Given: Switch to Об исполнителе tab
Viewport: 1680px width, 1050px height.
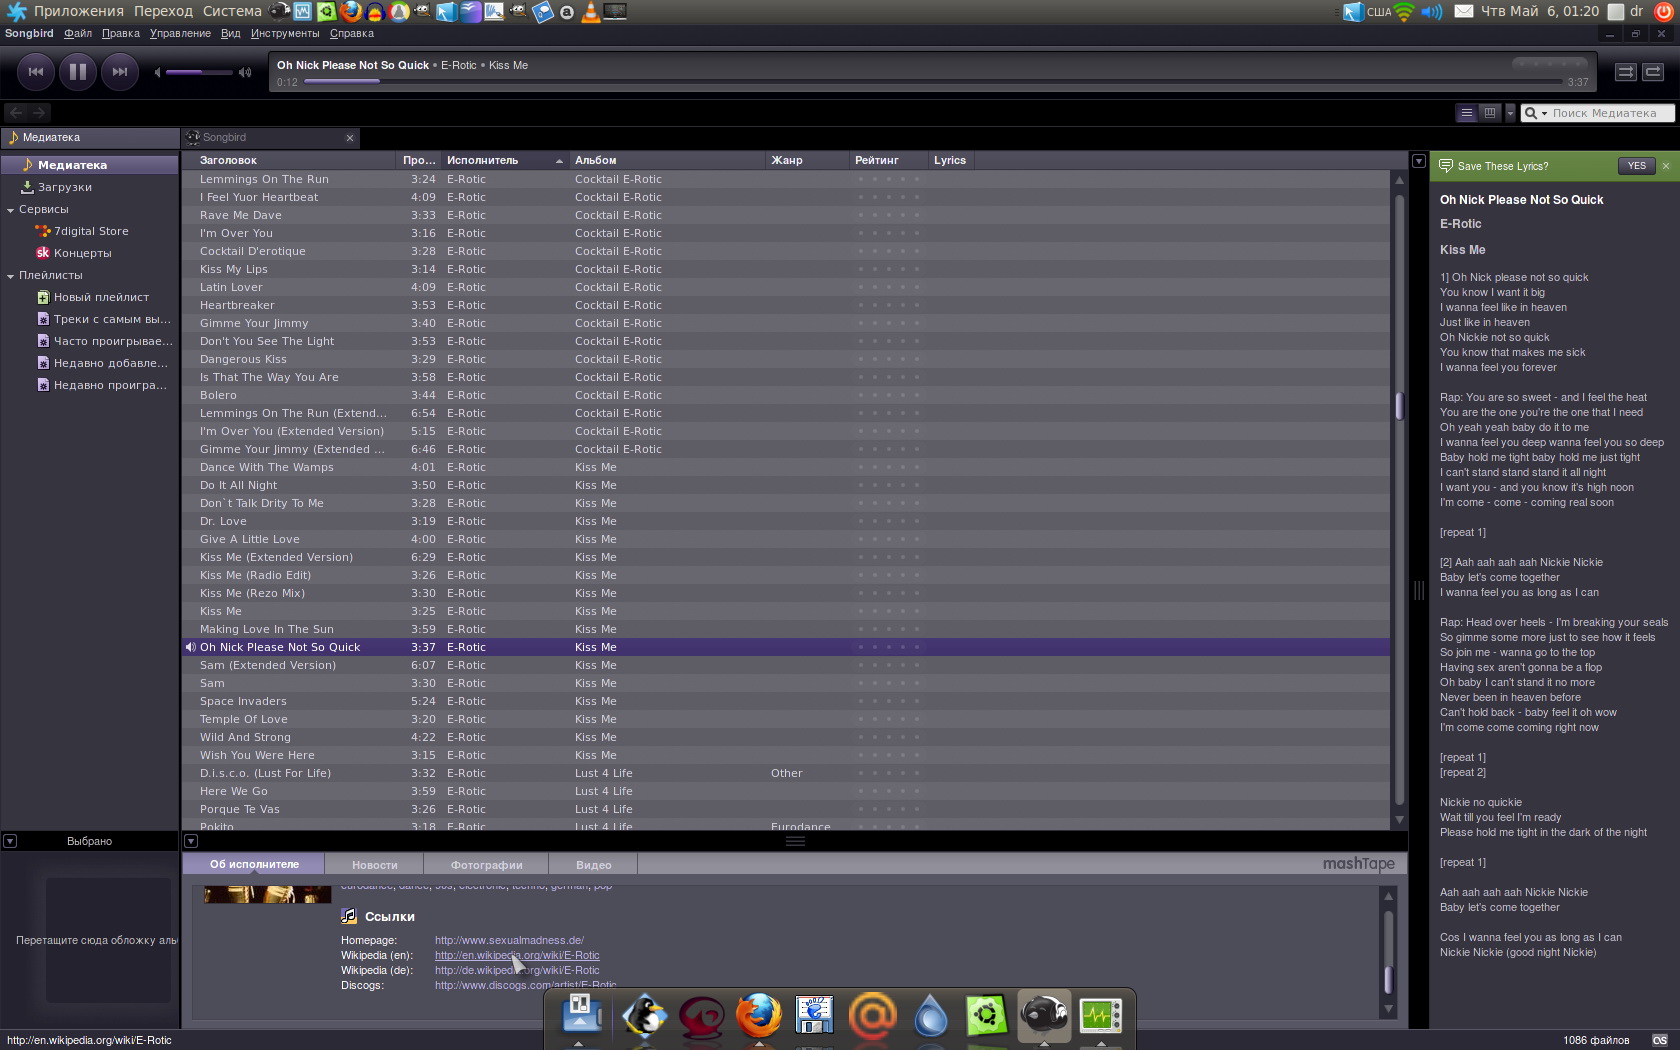Looking at the screenshot, I should point(254,864).
